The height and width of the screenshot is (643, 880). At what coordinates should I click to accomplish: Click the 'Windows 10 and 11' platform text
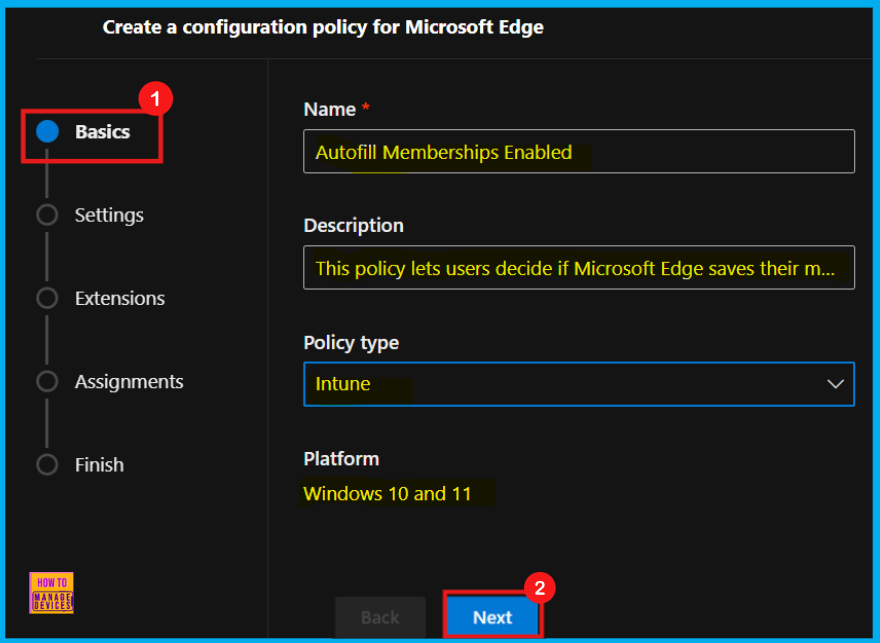pyautogui.click(x=387, y=494)
